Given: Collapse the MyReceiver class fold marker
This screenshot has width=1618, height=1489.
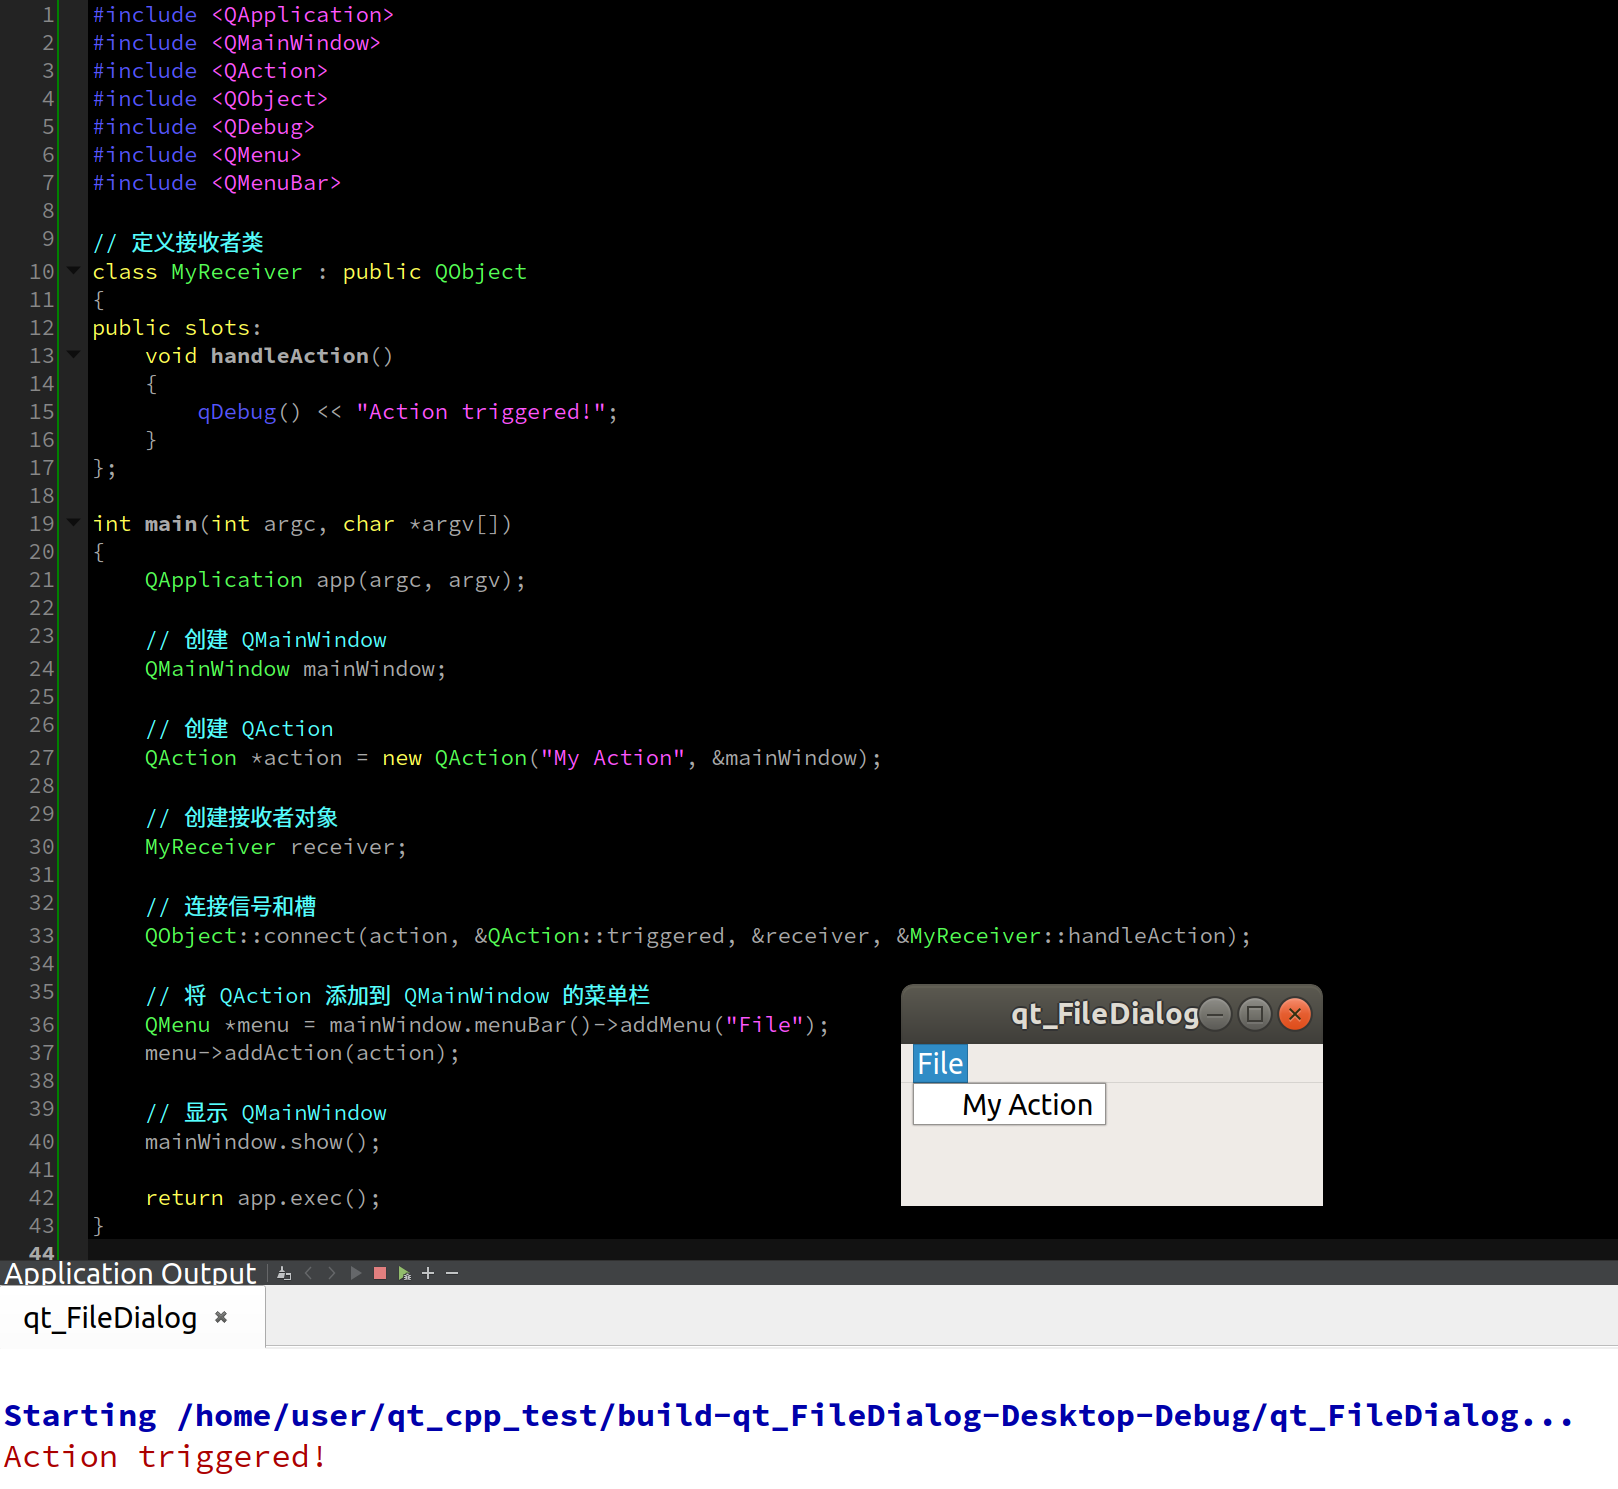Looking at the screenshot, I should 72,270.
